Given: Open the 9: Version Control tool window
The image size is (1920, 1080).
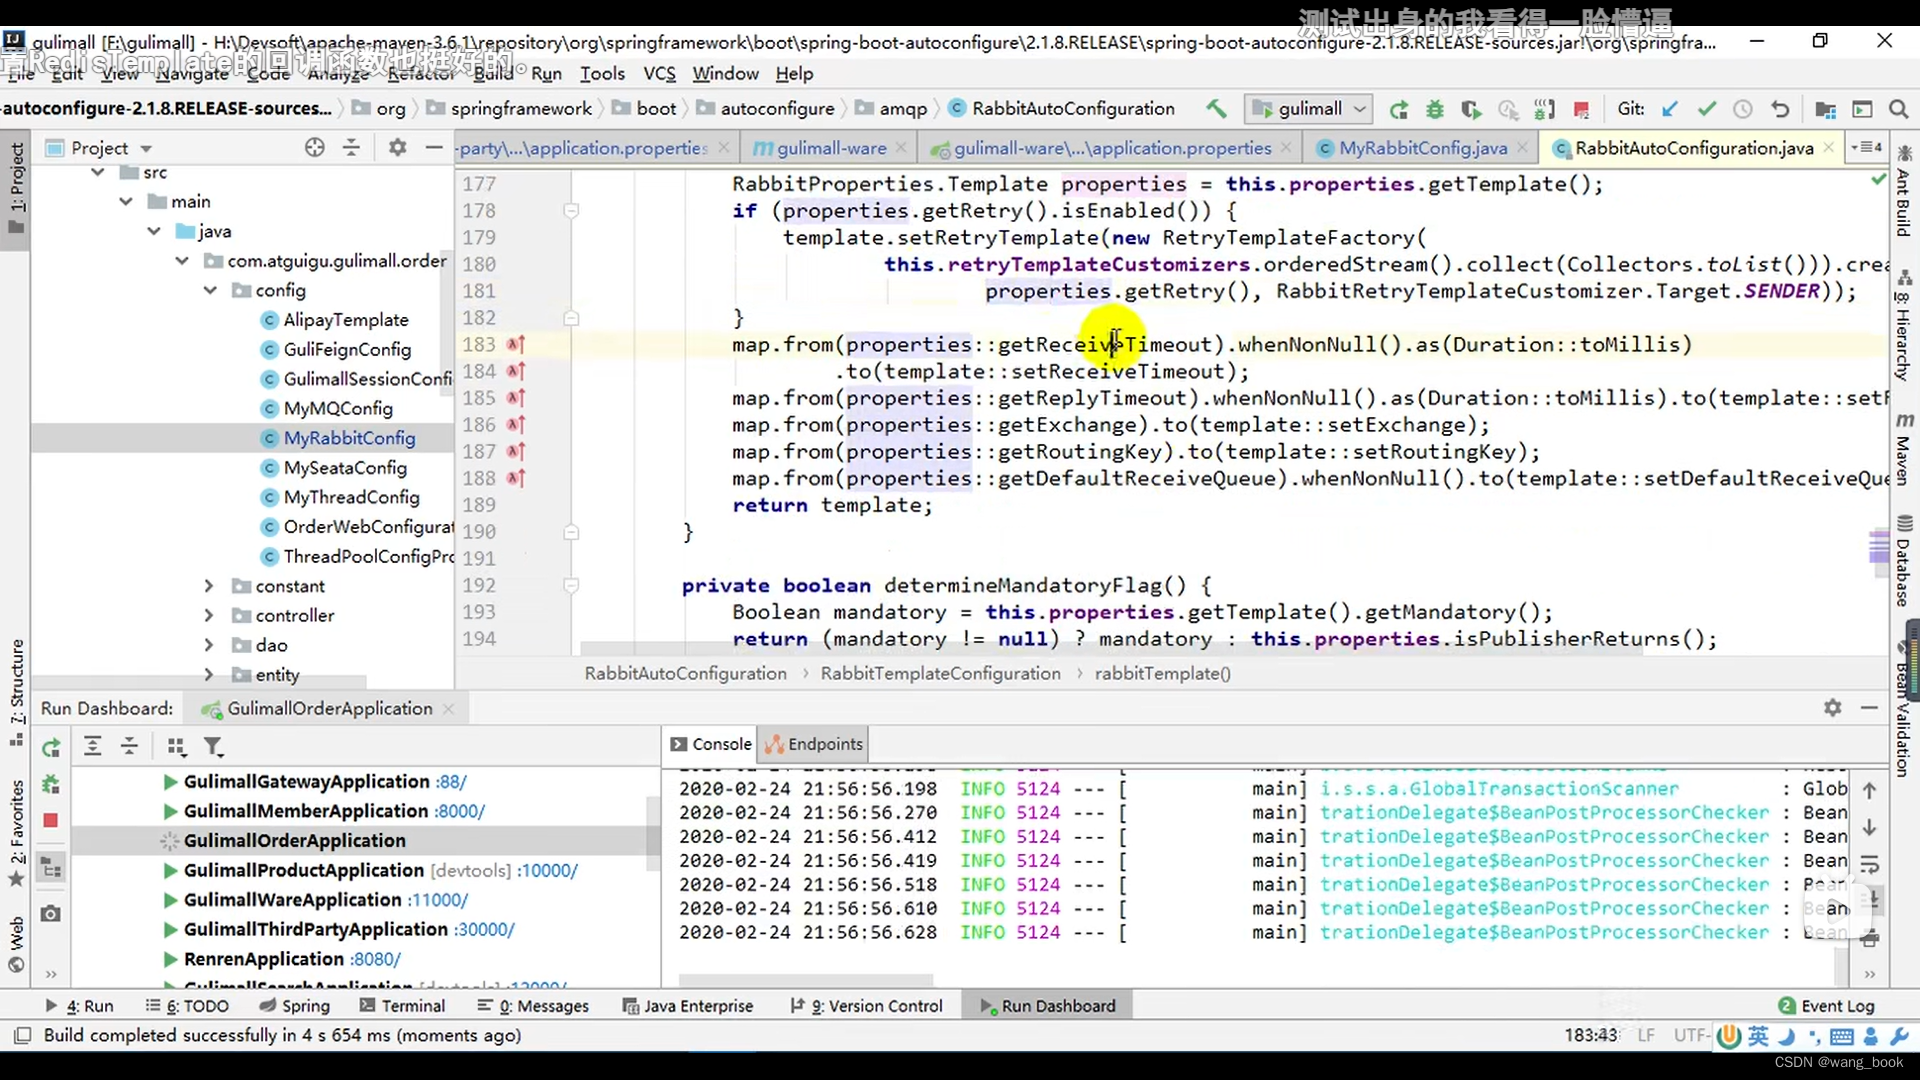Looking at the screenshot, I should pos(866,1006).
